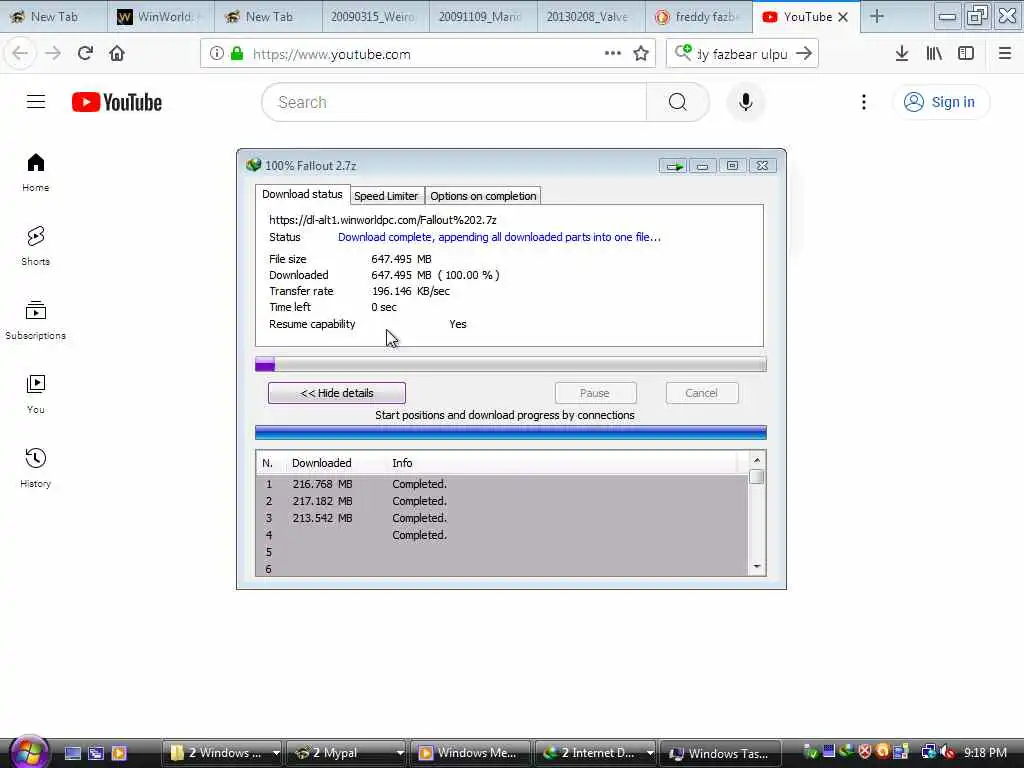Open the You section in sidebar
Viewport: 1024px width, 768px height.
[35, 394]
